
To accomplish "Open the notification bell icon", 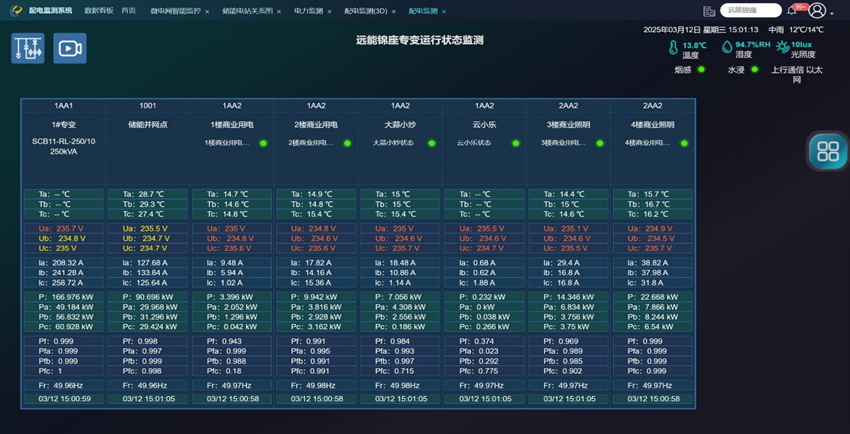I will [x=792, y=11].
